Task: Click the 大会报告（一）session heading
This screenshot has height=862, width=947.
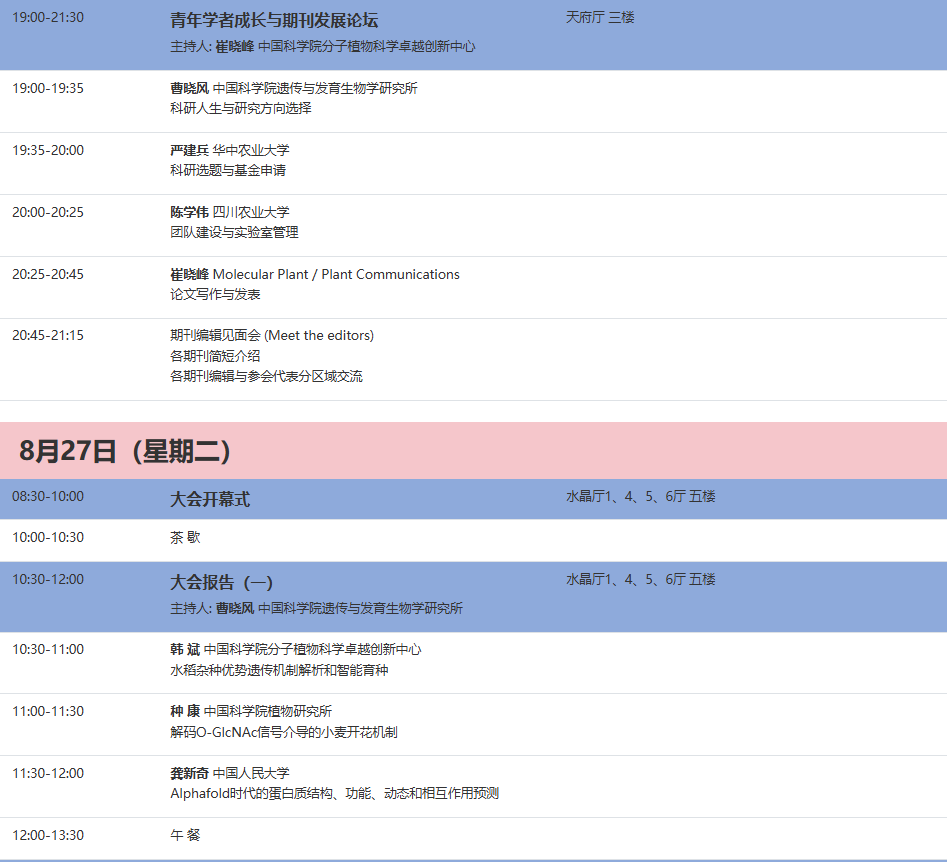Action: pos(221,582)
